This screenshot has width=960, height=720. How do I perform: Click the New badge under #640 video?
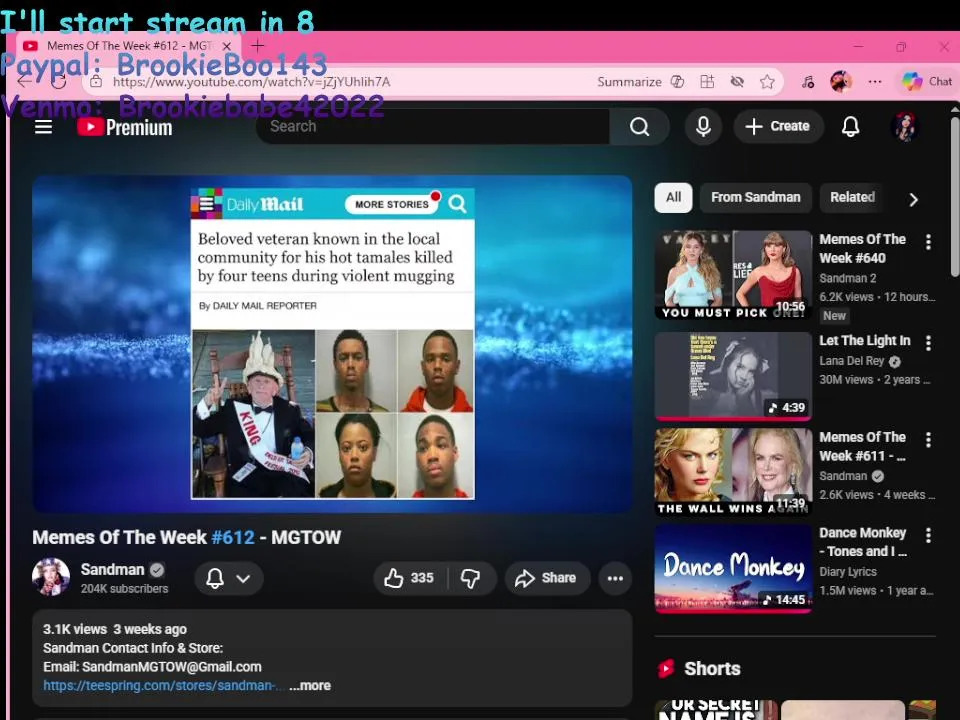(834, 316)
